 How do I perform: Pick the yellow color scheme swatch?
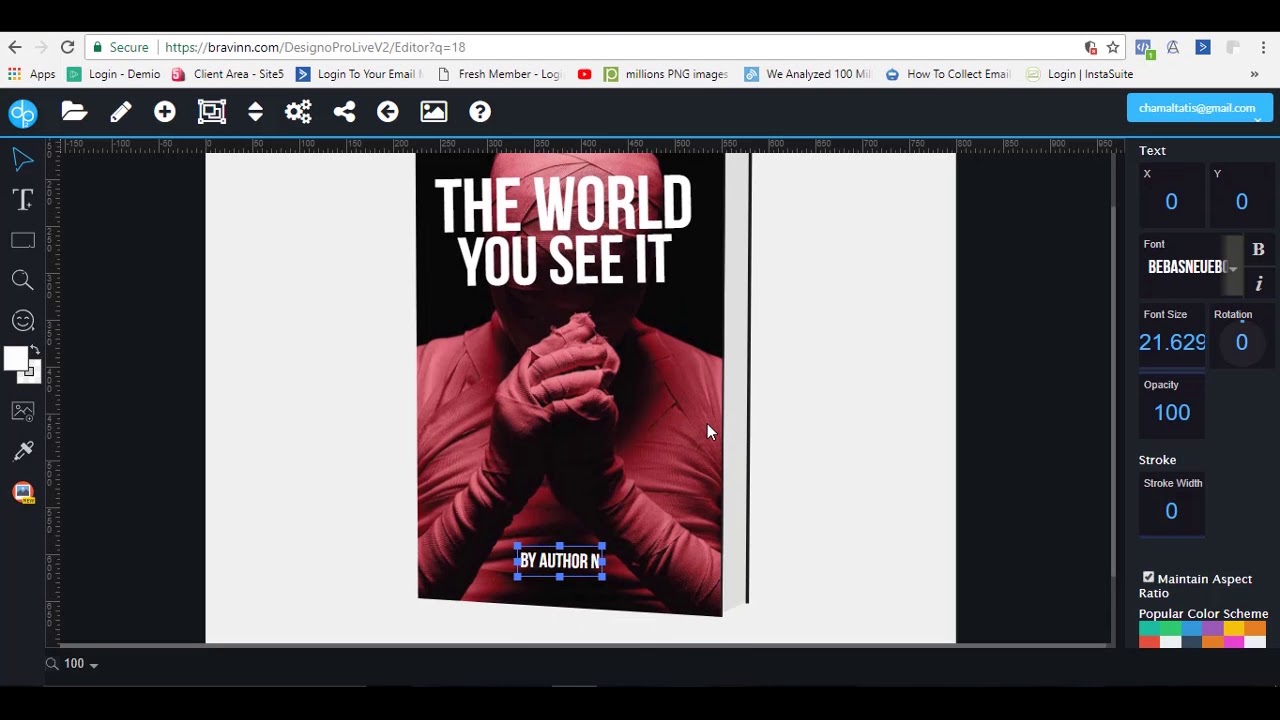[x=1234, y=628]
